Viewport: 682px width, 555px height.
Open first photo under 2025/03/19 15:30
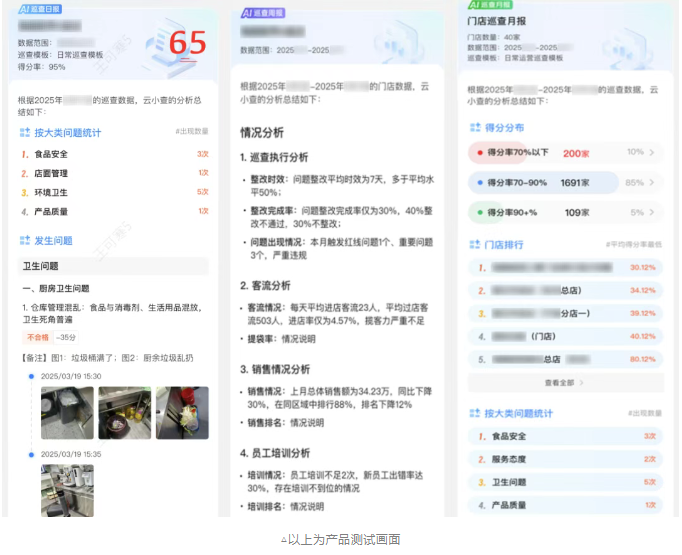coord(67,413)
